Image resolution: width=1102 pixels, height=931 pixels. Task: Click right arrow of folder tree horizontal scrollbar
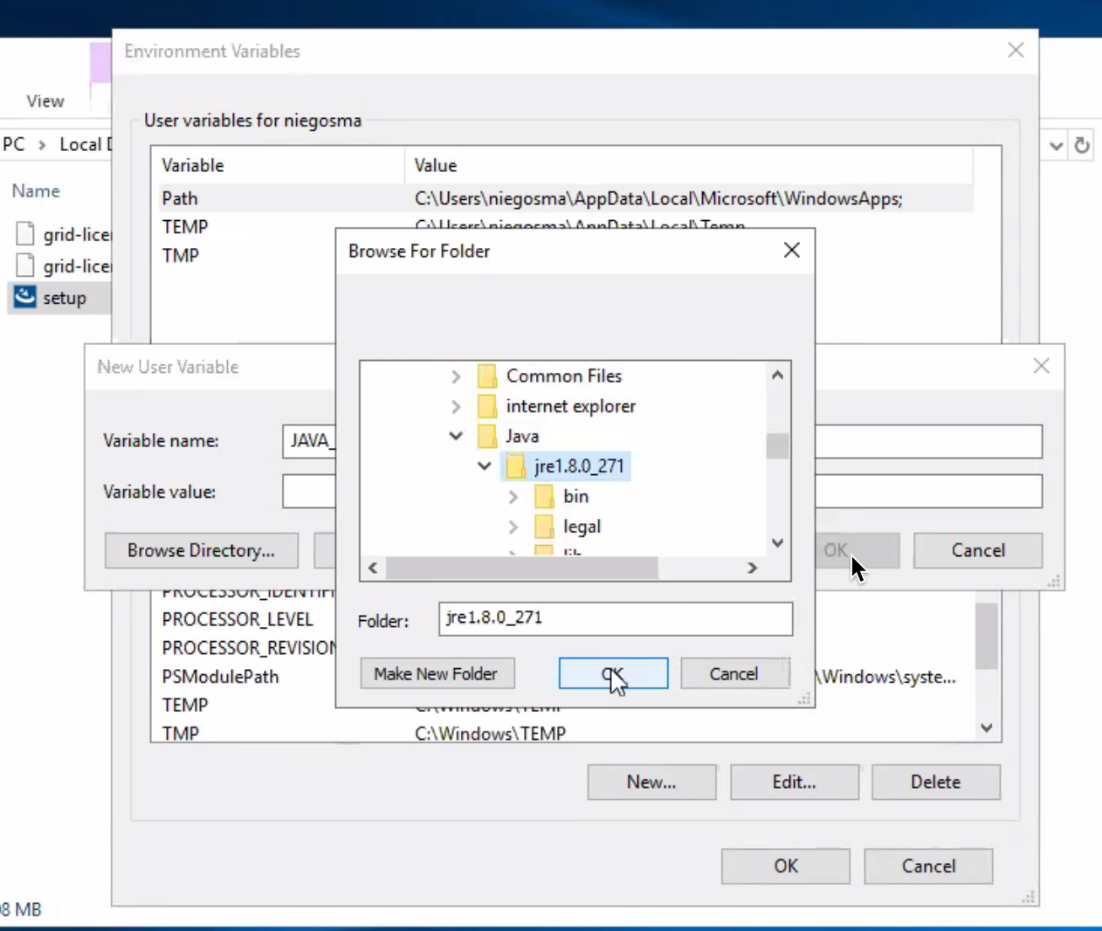click(x=752, y=568)
